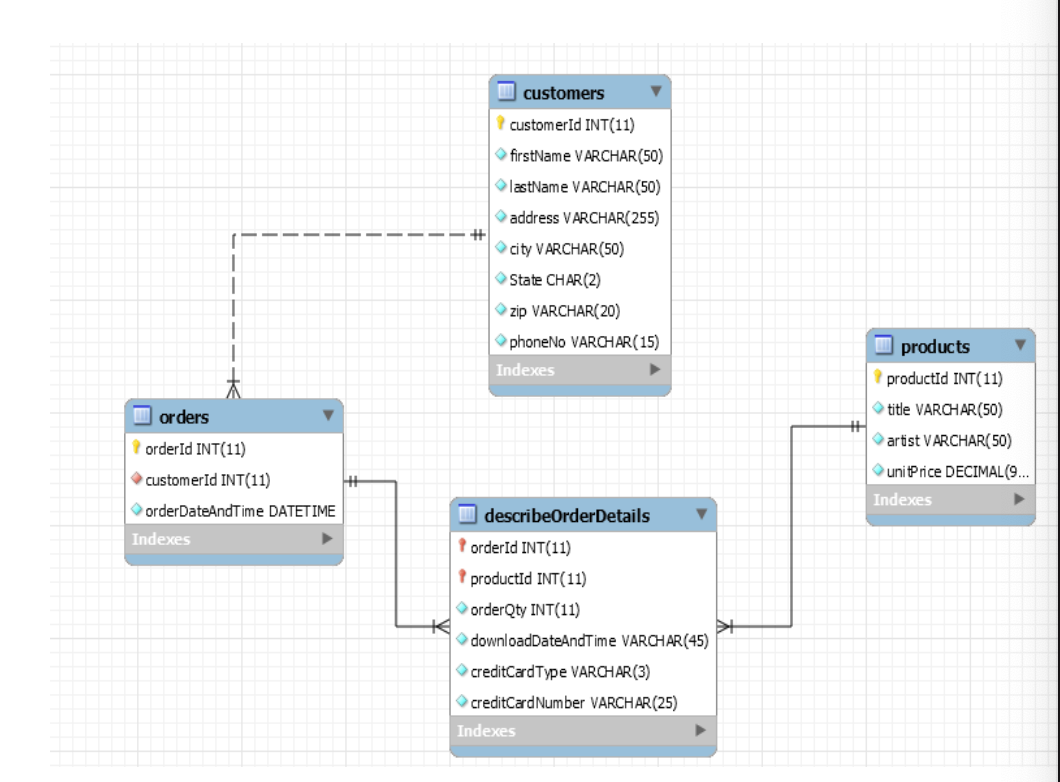Viewport: 1060px width, 782px height.
Task: Select title VARCHAR(50) column
Action: click(950, 410)
